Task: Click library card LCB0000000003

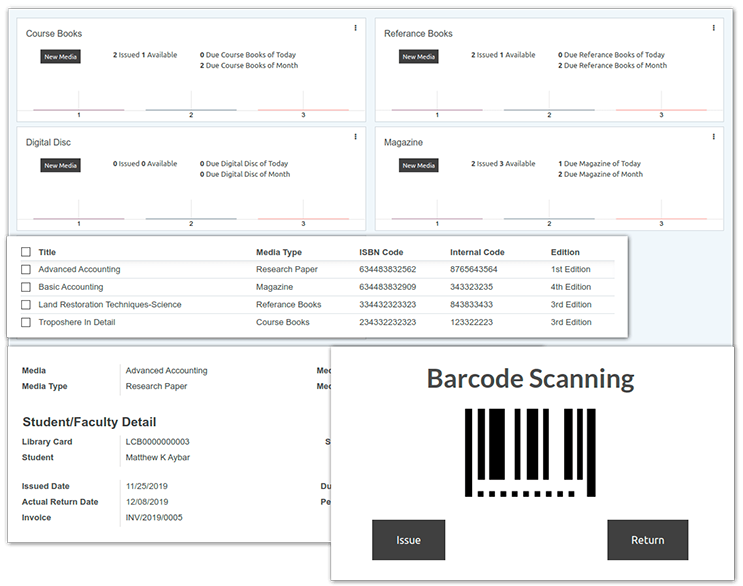Action: click(157, 442)
